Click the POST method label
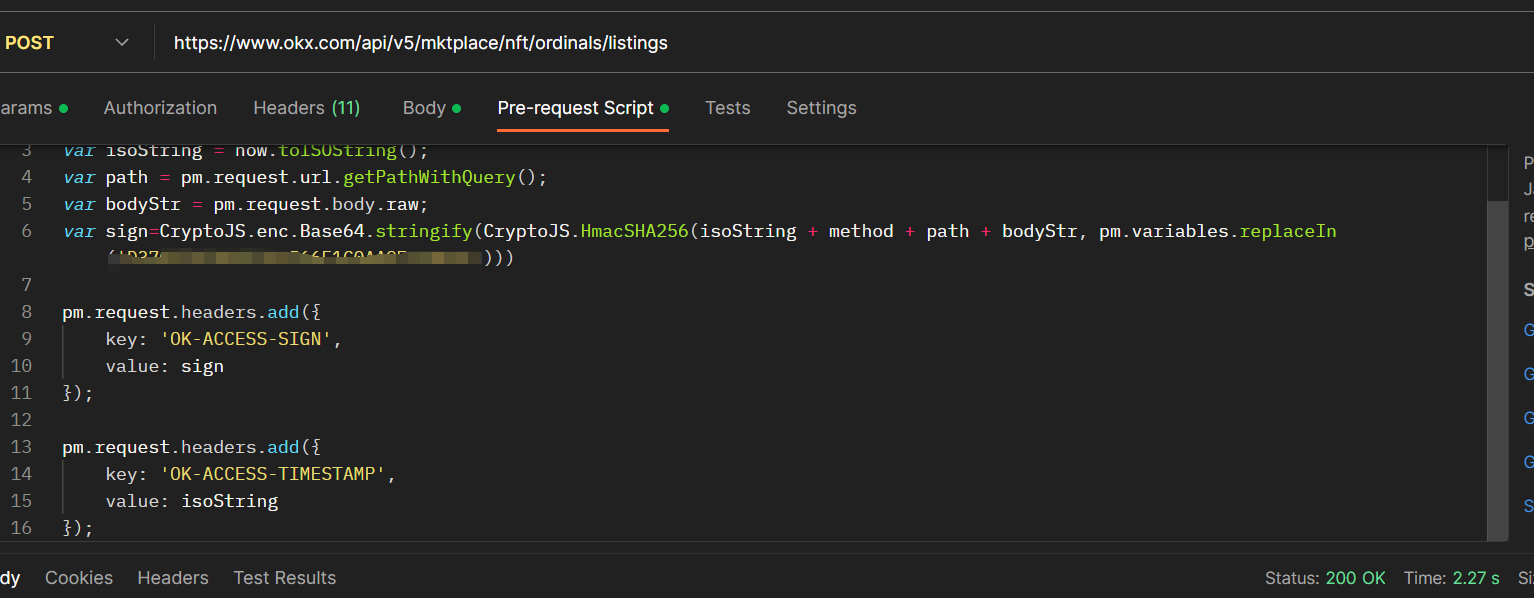 tap(30, 43)
